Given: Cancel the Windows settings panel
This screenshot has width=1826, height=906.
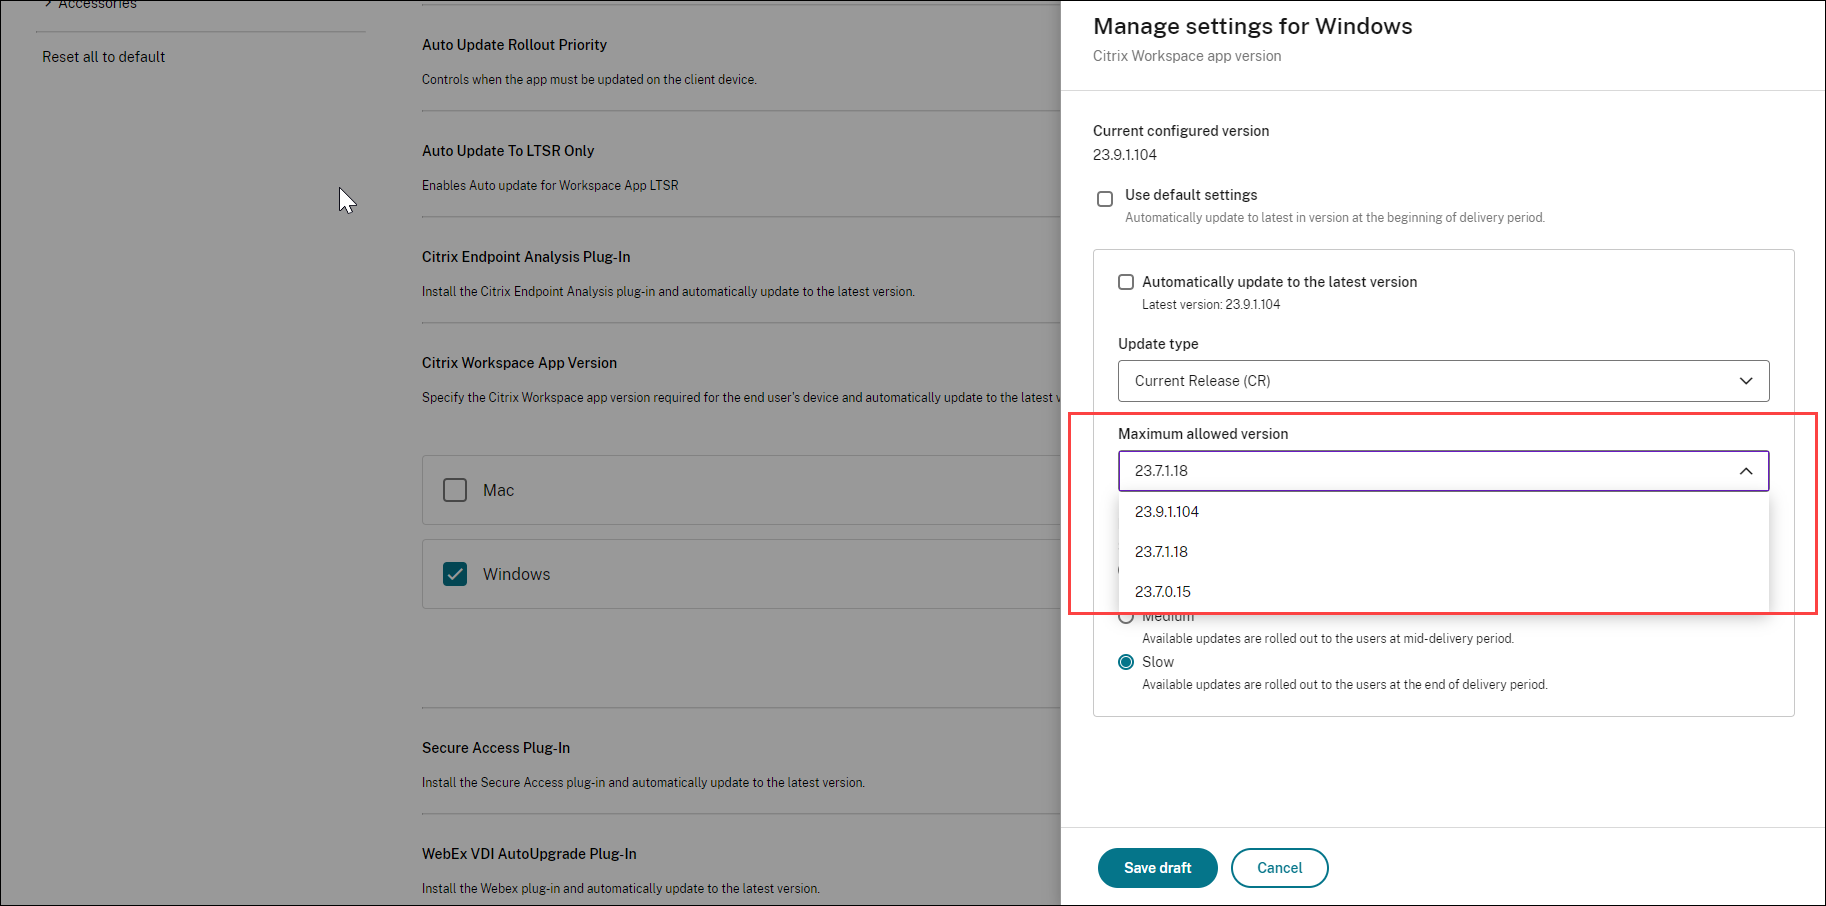Looking at the screenshot, I should 1279,868.
